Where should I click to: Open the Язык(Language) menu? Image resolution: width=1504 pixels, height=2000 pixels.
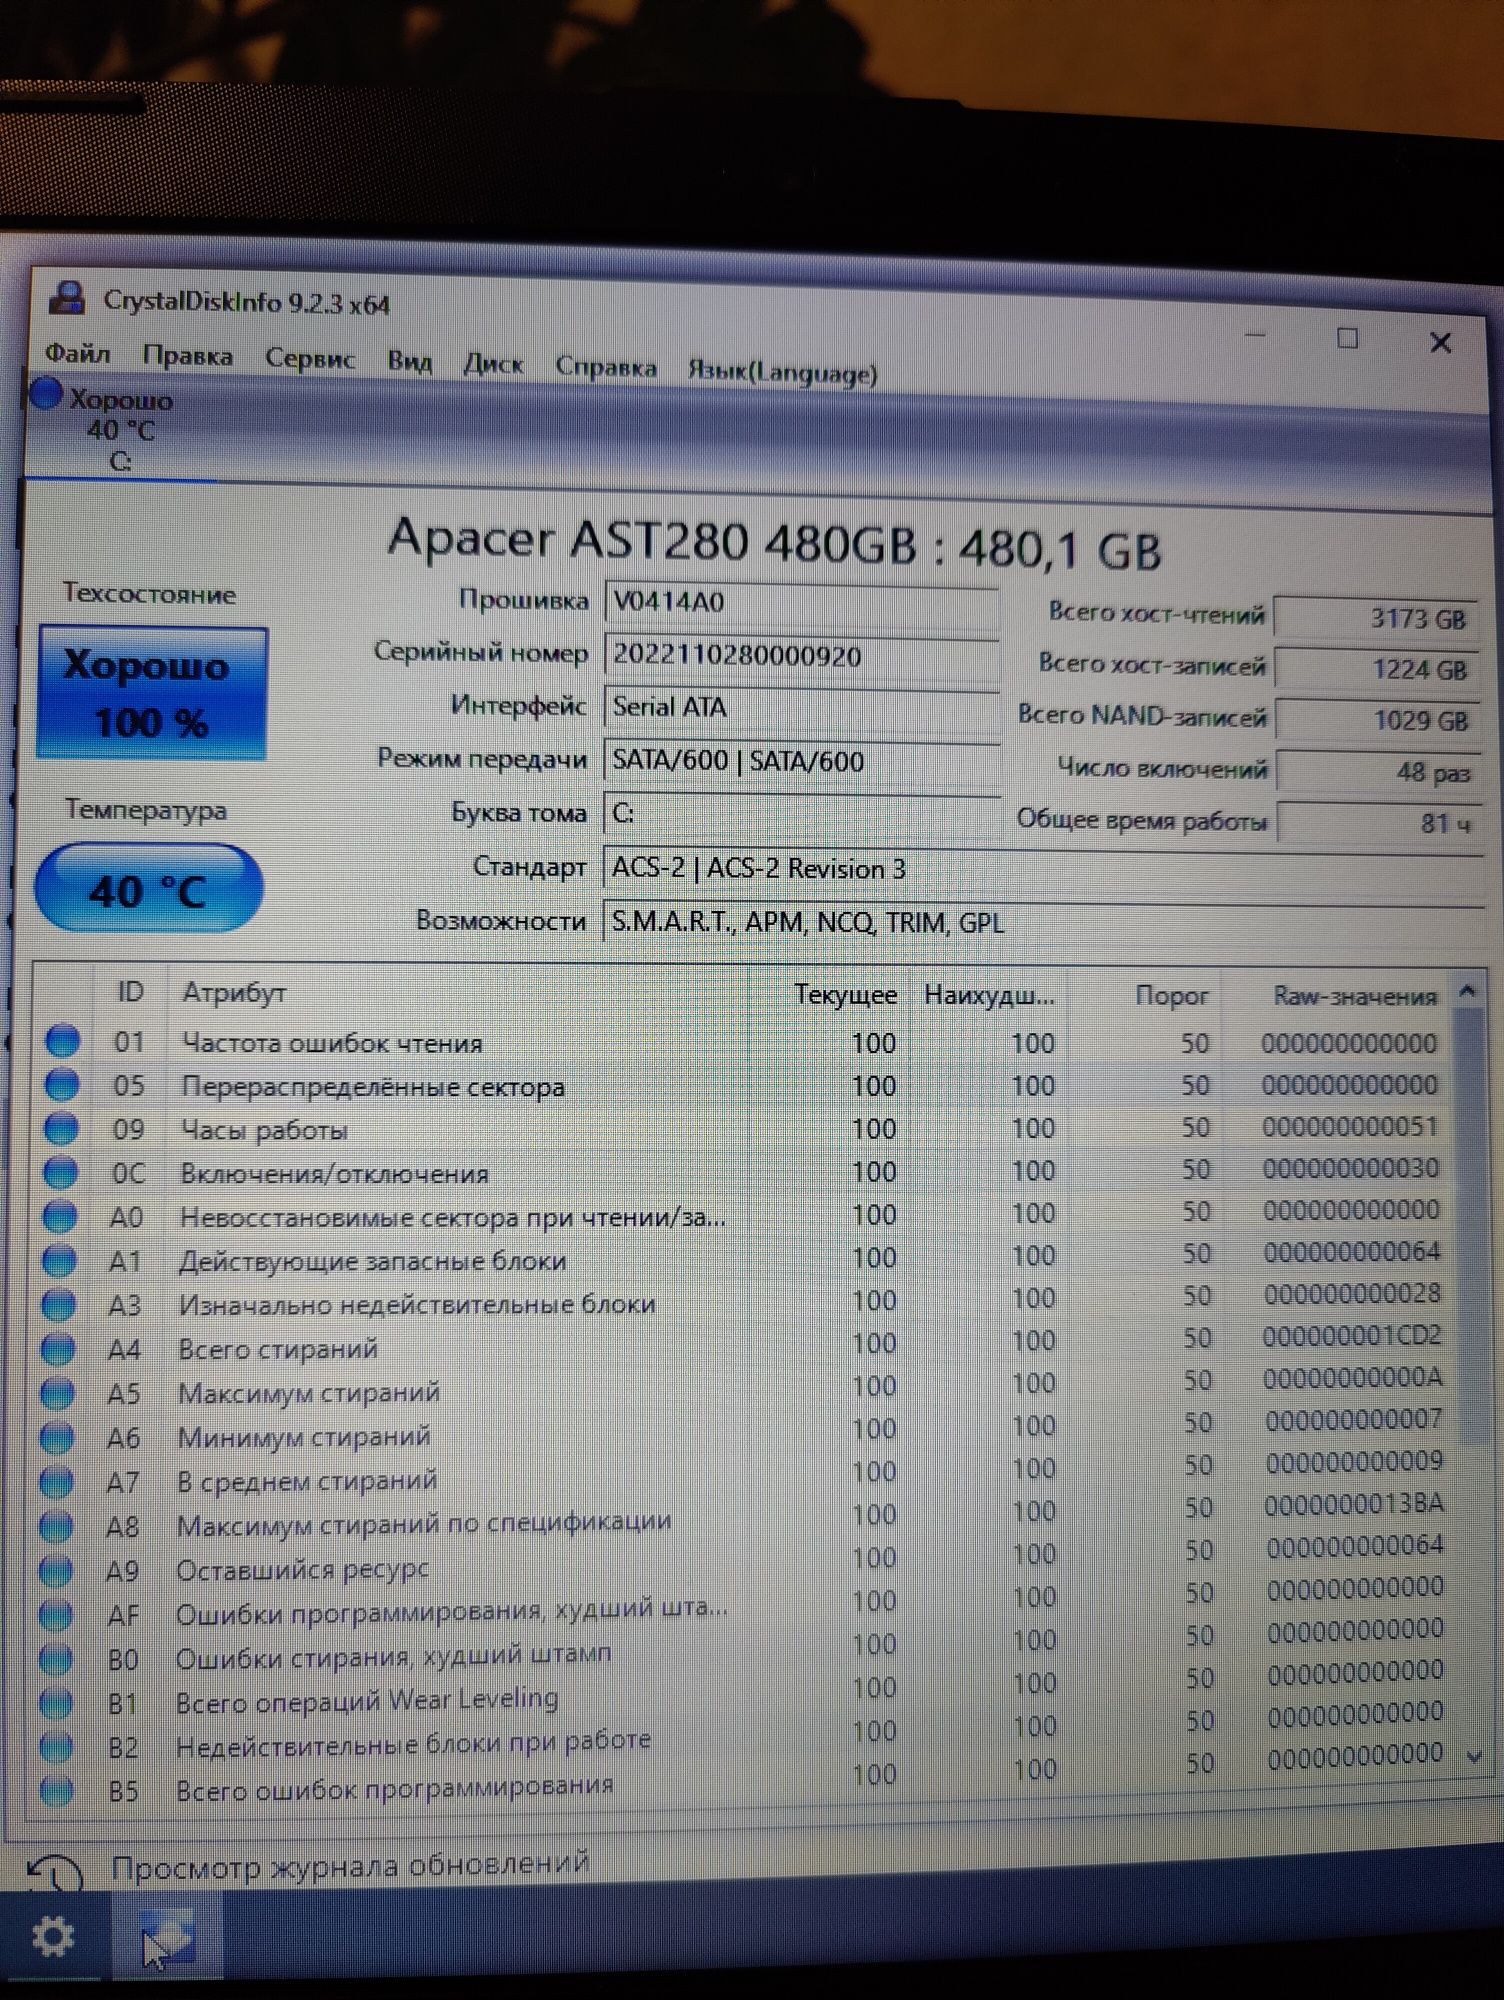(x=782, y=372)
